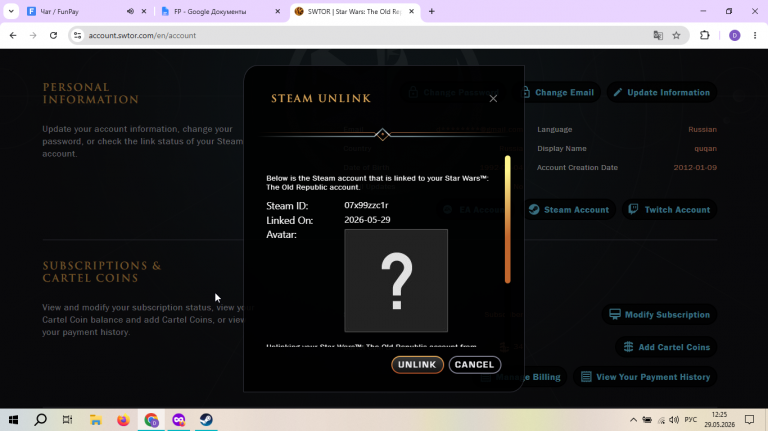The width and height of the screenshot is (768, 431).
Task: Click Account Creation Date value 2012-01-09
Action: (x=695, y=168)
